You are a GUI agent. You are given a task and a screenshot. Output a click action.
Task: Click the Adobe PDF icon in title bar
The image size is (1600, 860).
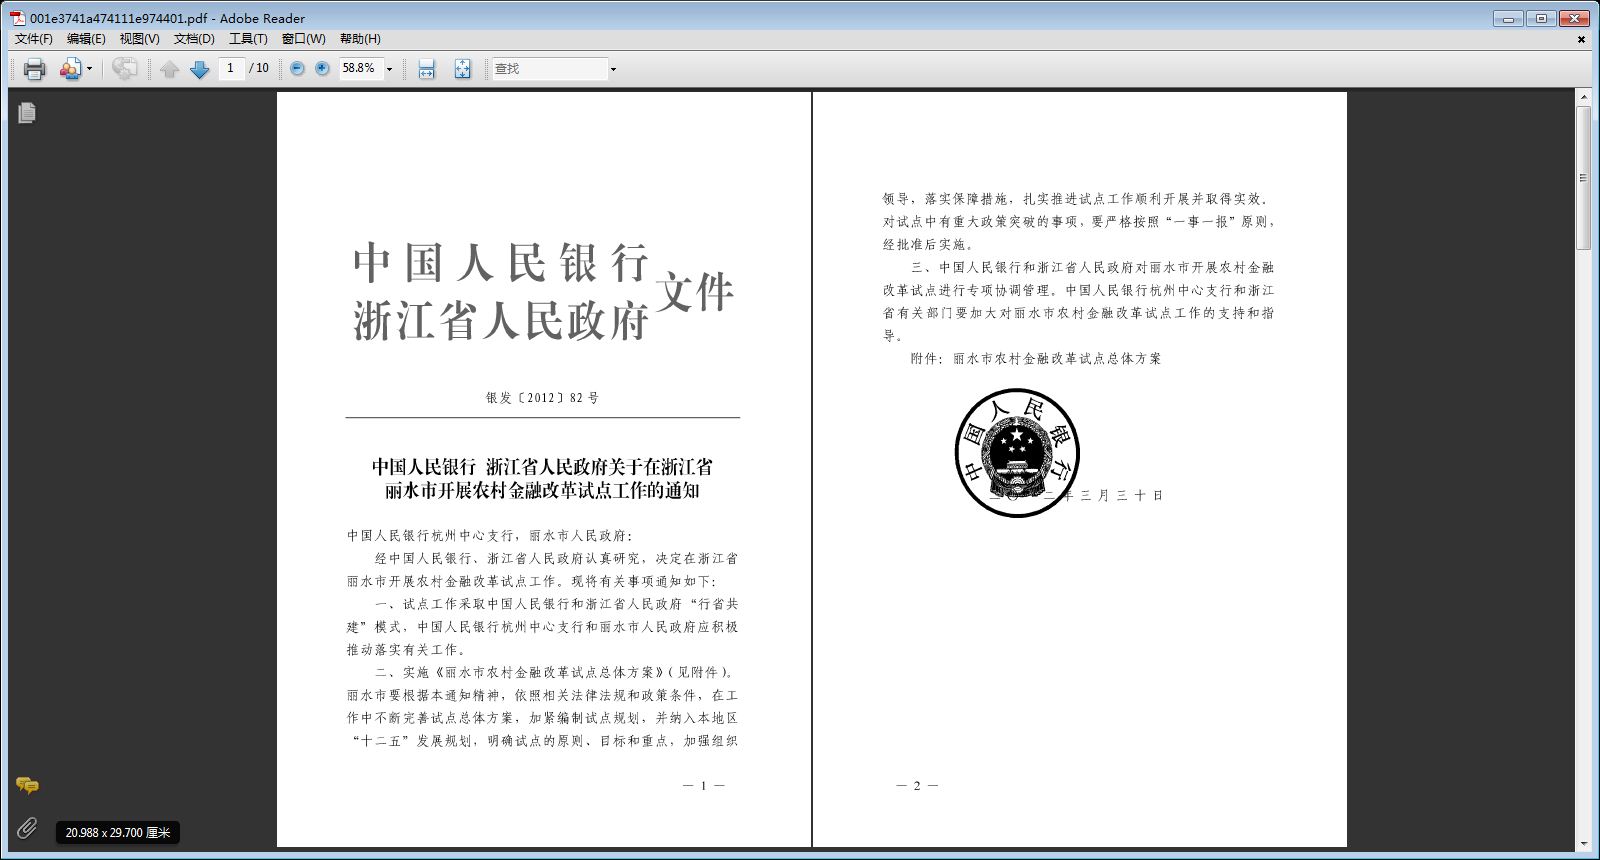(x=18, y=18)
